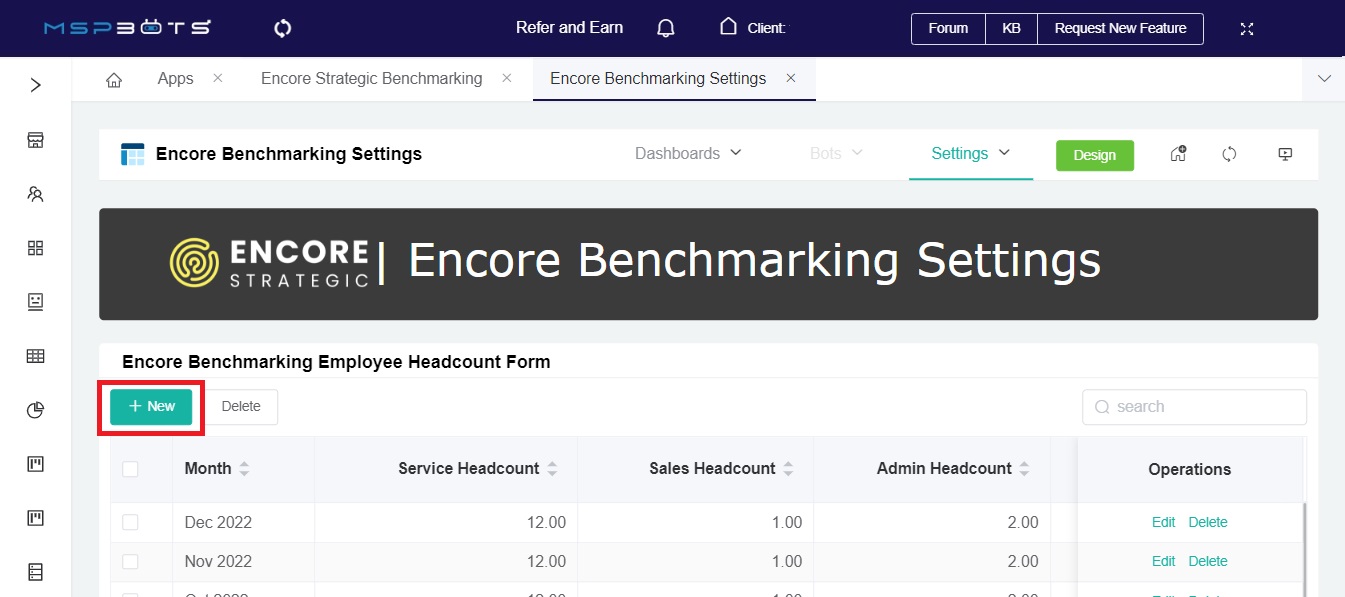Open the Settings dropdown

(971, 153)
